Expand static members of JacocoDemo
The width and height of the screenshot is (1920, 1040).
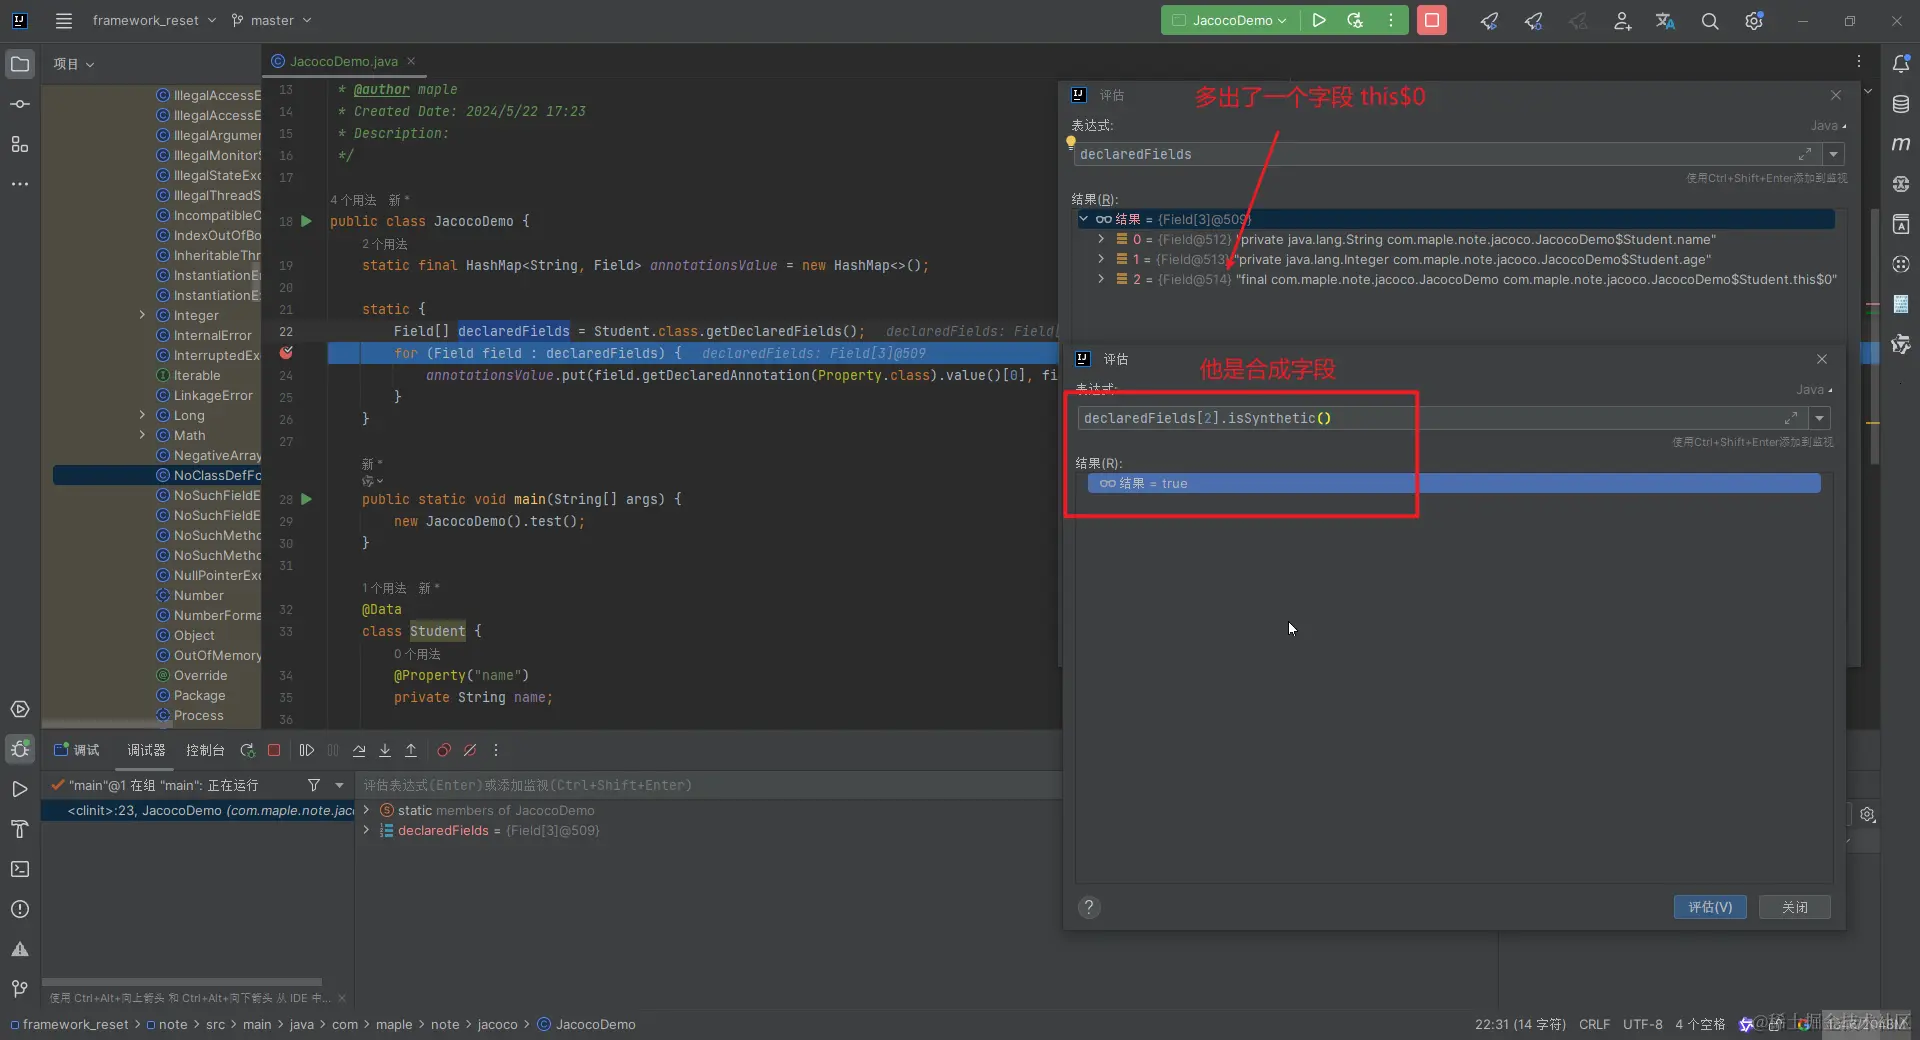[366, 810]
